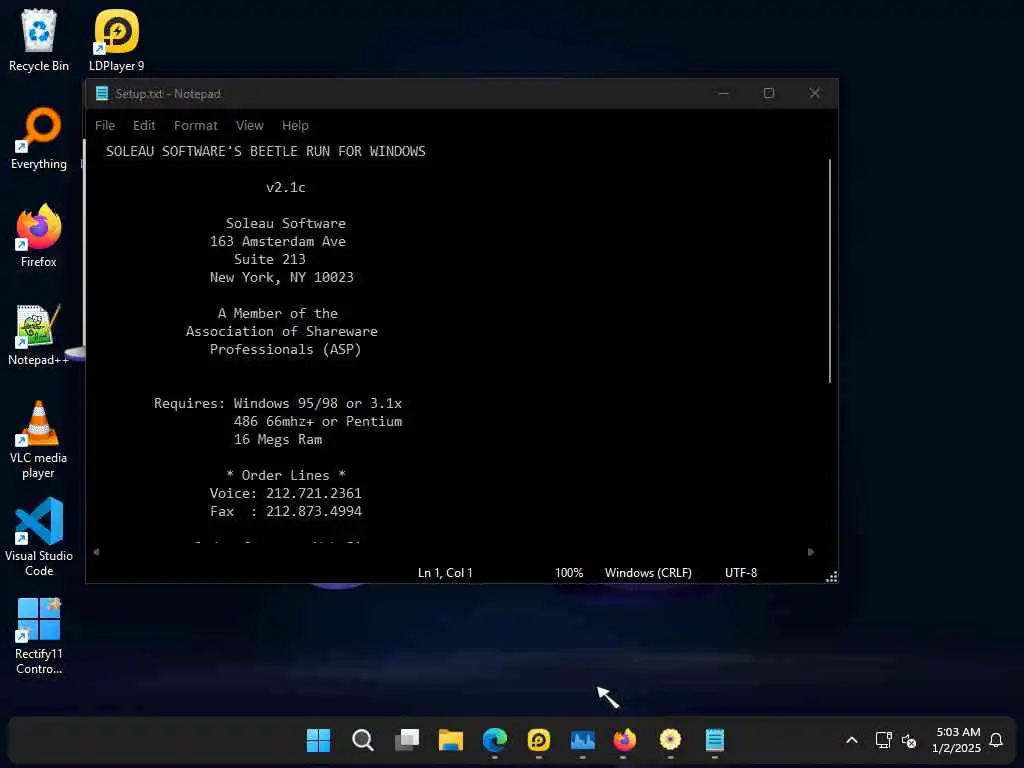The height and width of the screenshot is (768, 1024).
Task: Open the Help menu in Notepad
Action: point(295,125)
